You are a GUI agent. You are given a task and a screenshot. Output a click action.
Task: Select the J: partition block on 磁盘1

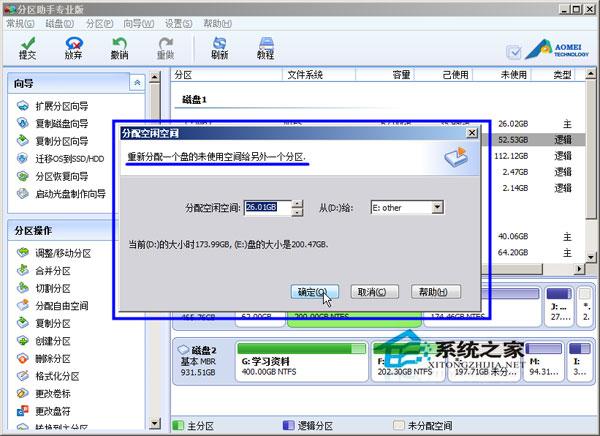559,306
